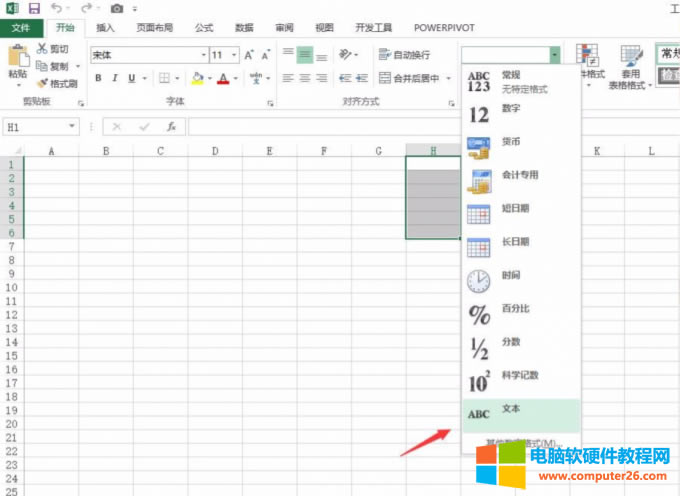This screenshot has width=680, height=496.
Task: Toggle Wrap Text (自动换行)
Action: (405, 55)
